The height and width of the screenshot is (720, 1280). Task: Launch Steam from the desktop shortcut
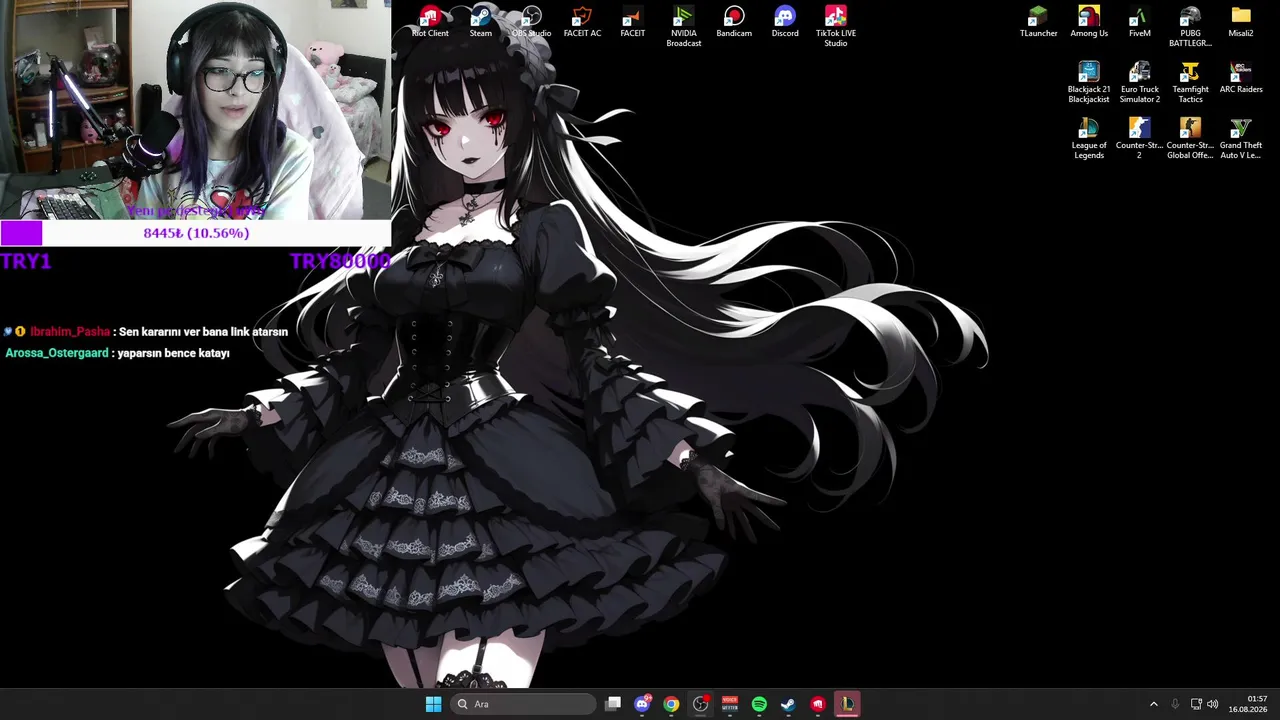tap(481, 22)
